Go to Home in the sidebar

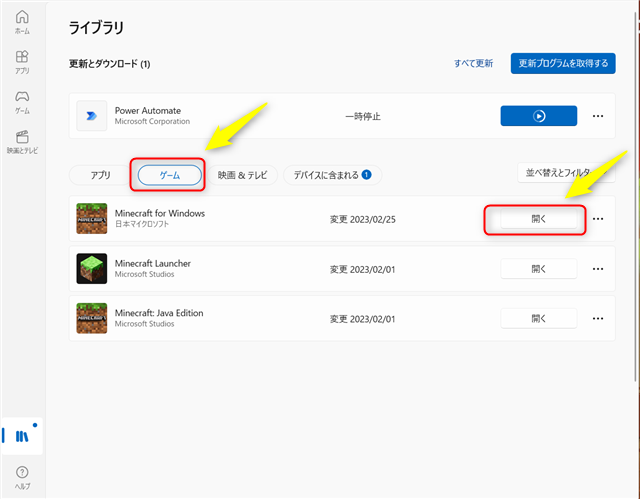click(x=22, y=22)
